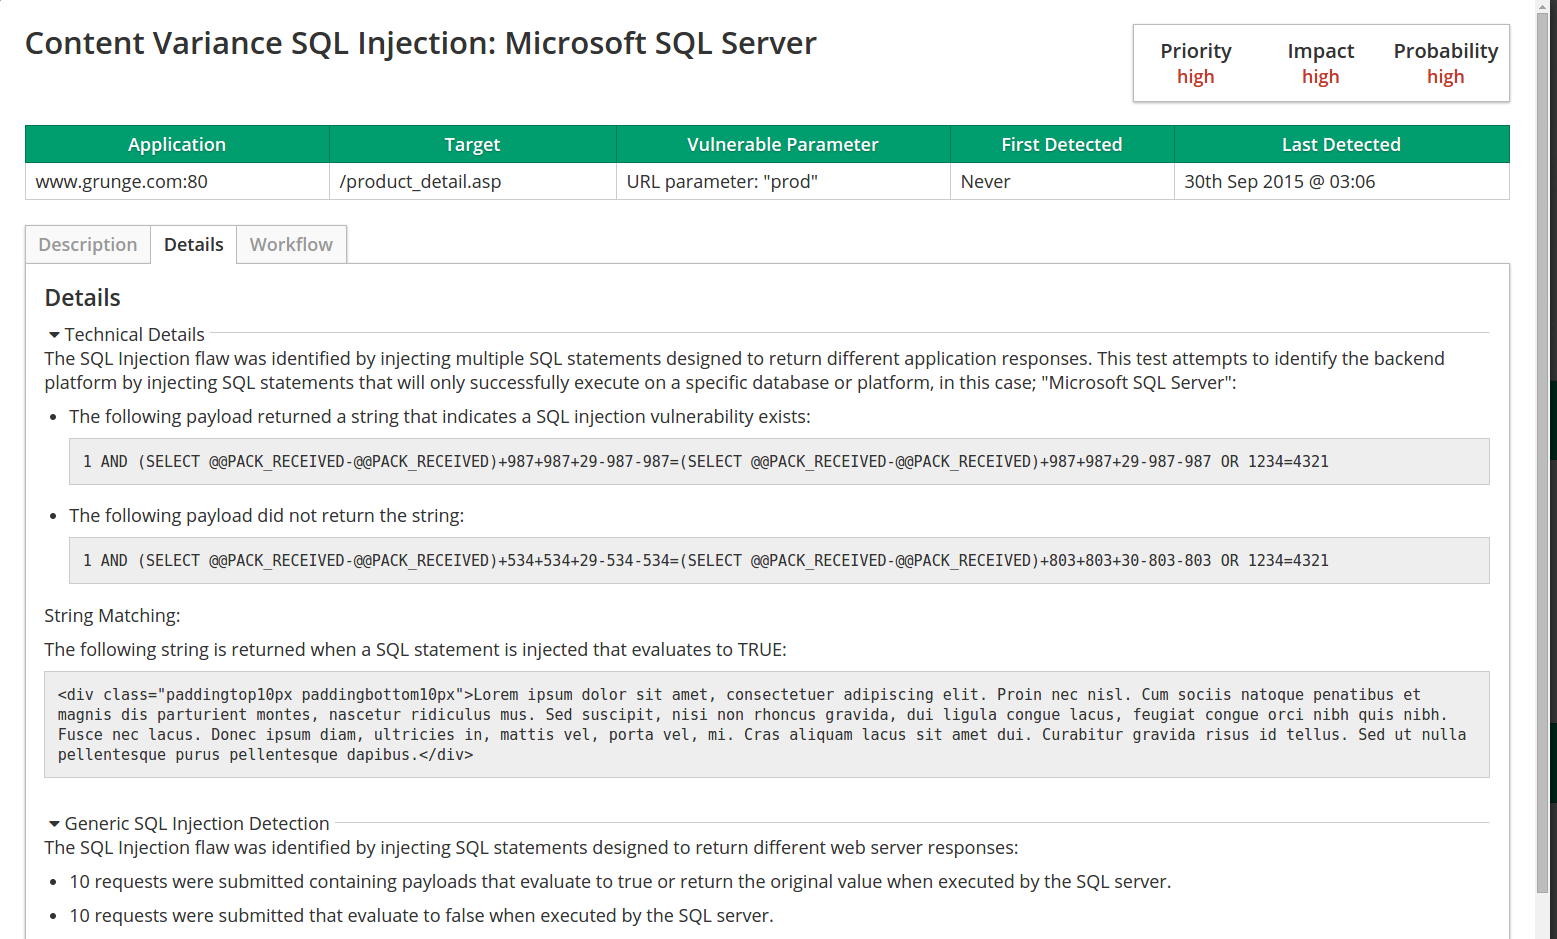Click the Target column header
Image resolution: width=1557 pixels, height=939 pixels.
pos(472,144)
